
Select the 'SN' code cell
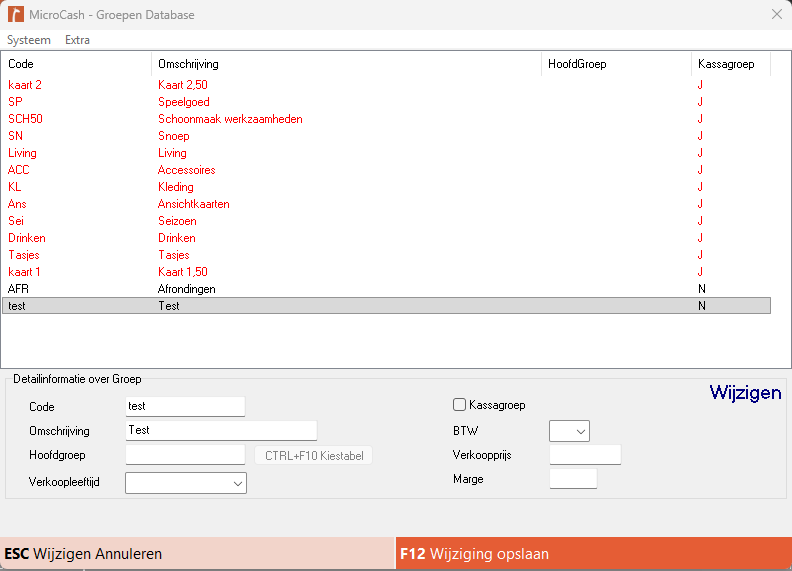pos(15,135)
